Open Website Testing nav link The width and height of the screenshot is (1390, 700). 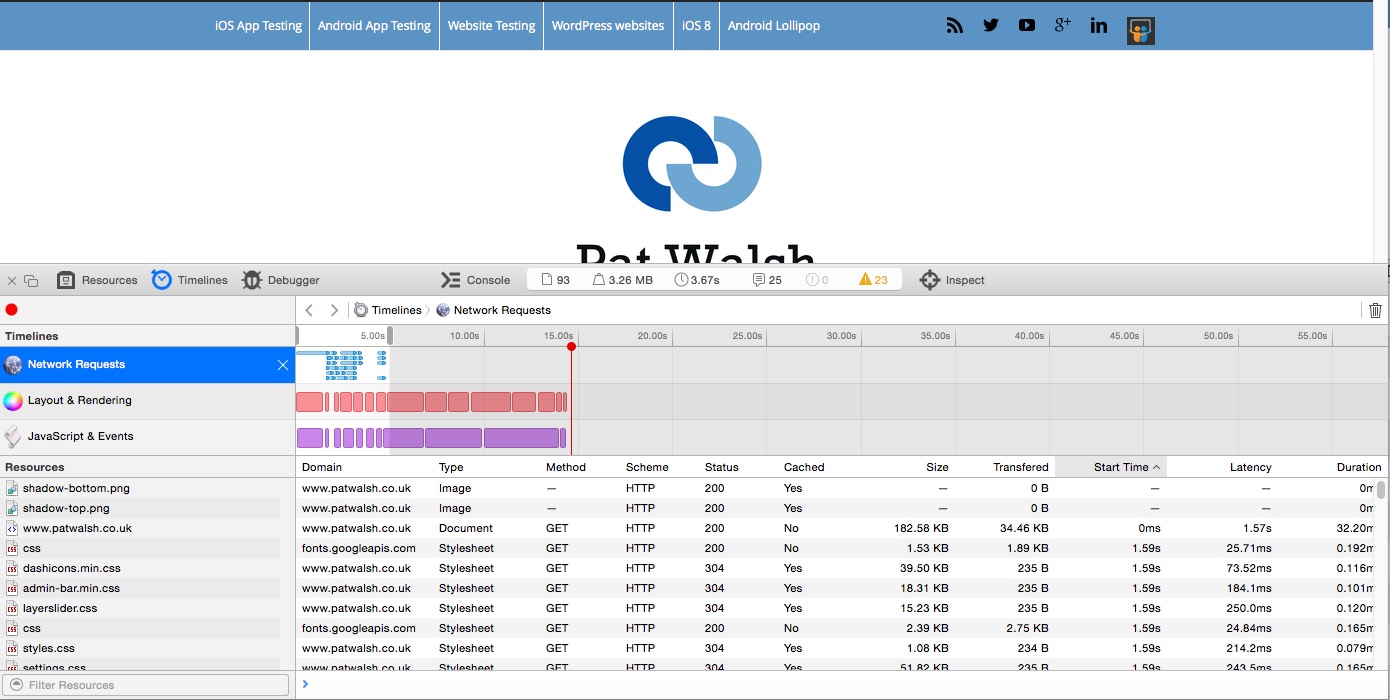coord(491,26)
